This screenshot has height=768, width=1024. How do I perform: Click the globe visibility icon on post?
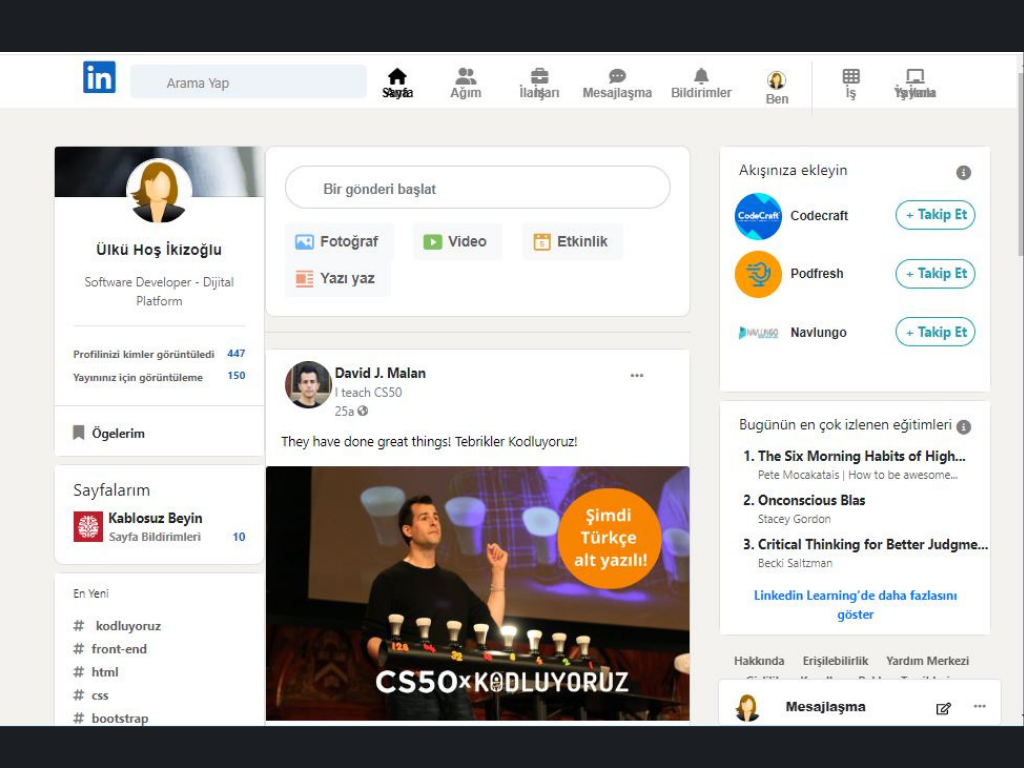point(362,411)
